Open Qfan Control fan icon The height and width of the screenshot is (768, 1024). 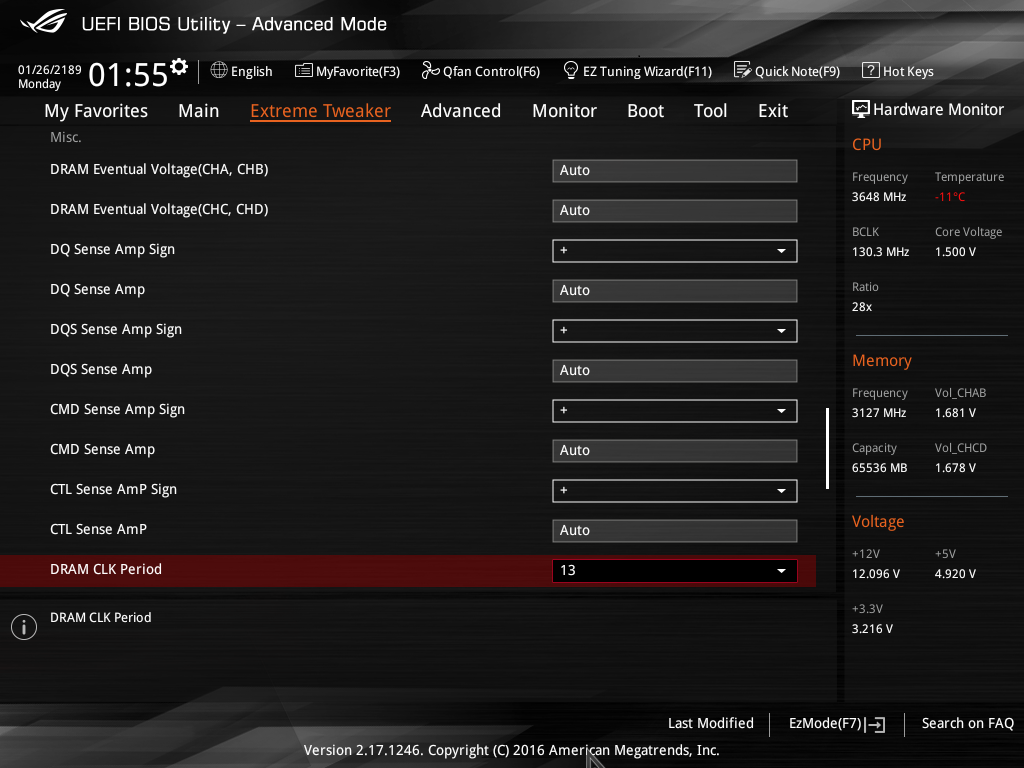click(x=430, y=70)
